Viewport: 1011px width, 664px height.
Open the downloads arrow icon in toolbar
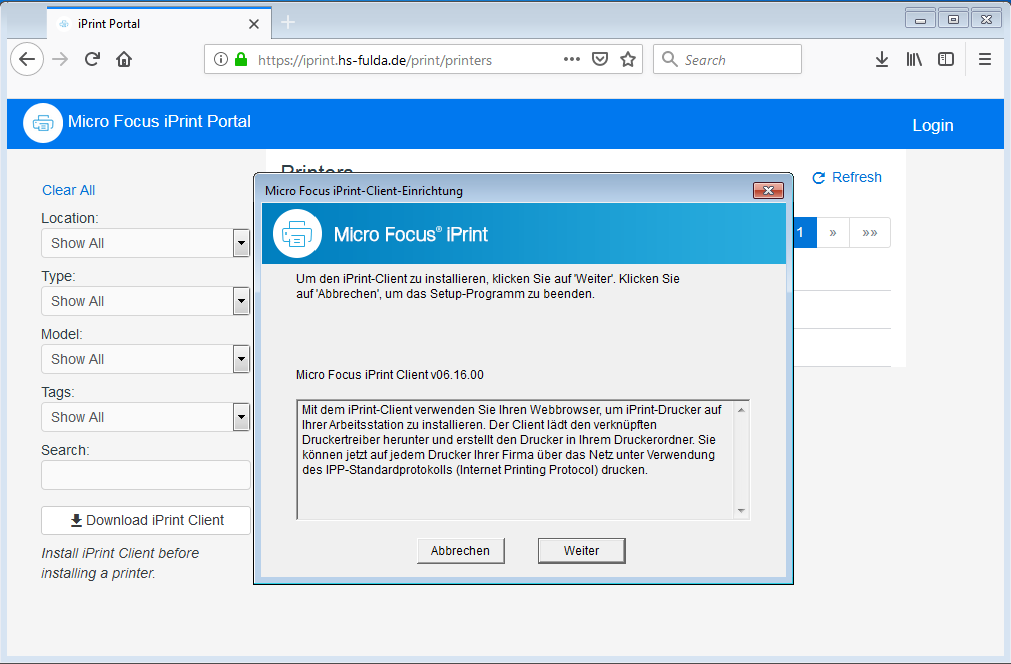coord(881,60)
